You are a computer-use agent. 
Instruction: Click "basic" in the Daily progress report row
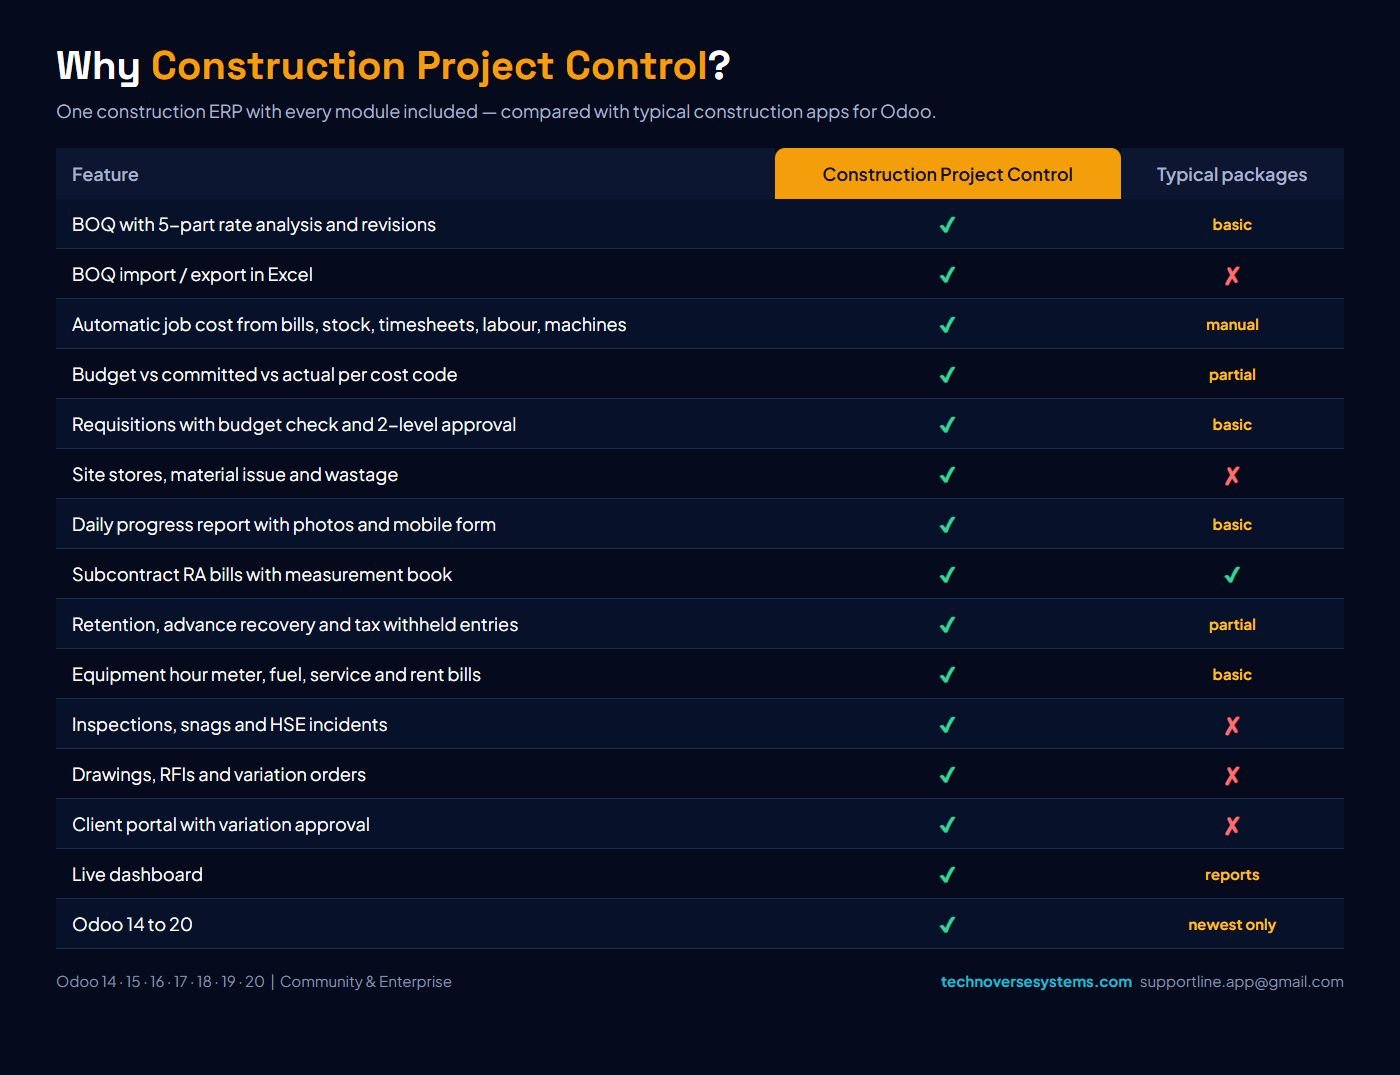tap(1232, 525)
